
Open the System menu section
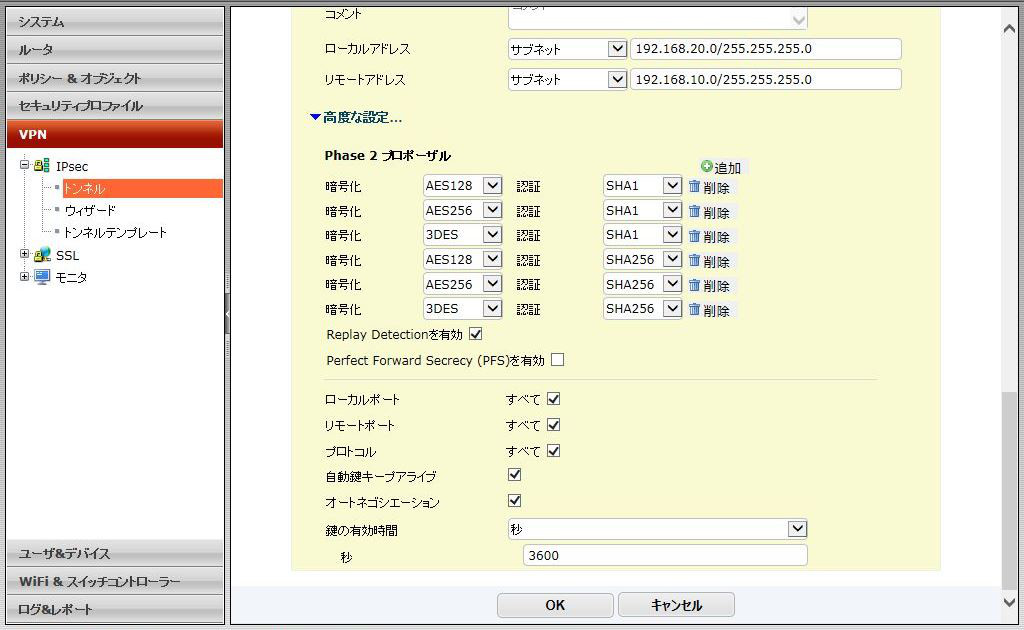(x=115, y=22)
